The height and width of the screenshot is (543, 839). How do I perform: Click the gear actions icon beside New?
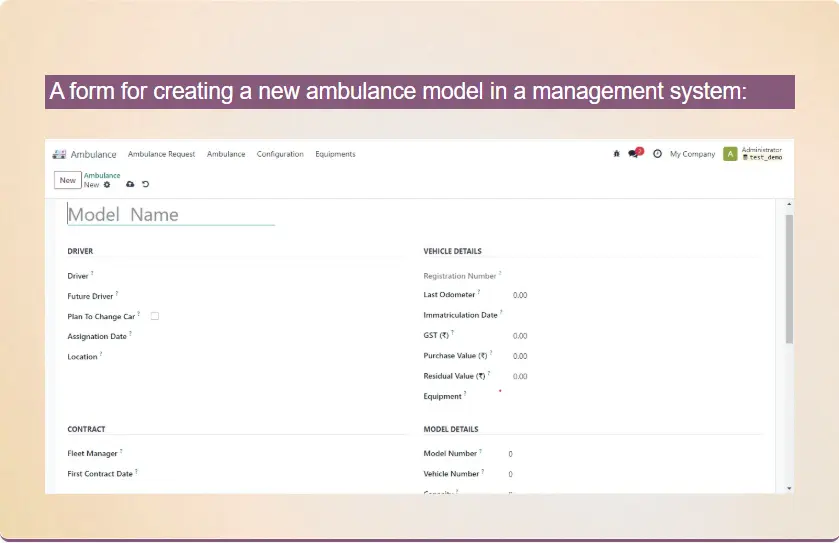click(x=107, y=185)
